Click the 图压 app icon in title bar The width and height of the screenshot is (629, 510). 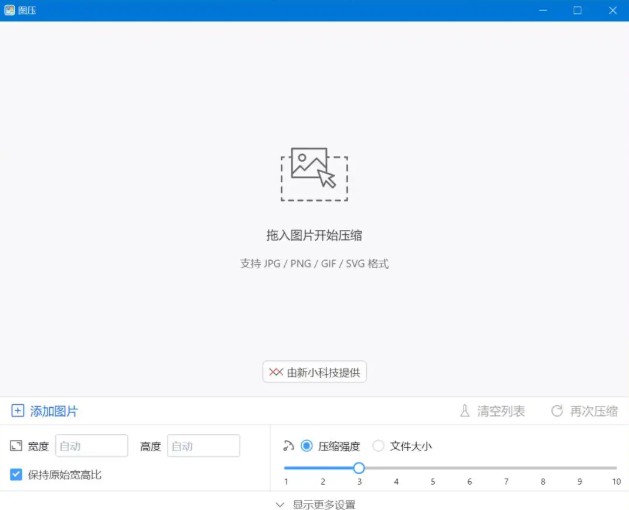point(9,10)
